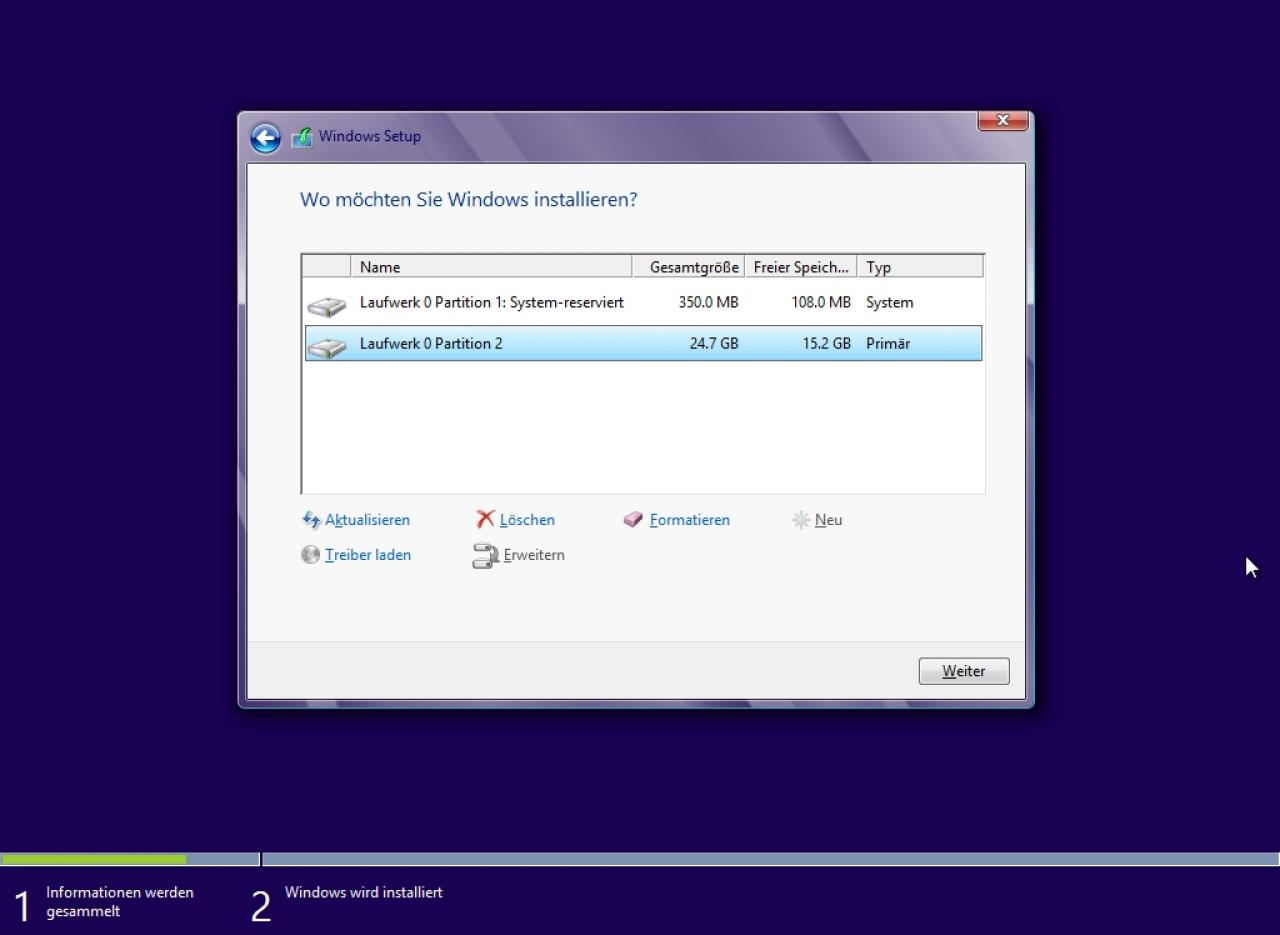Select Laufwerk 0 Partition 1: System-reserviert

(643, 303)
